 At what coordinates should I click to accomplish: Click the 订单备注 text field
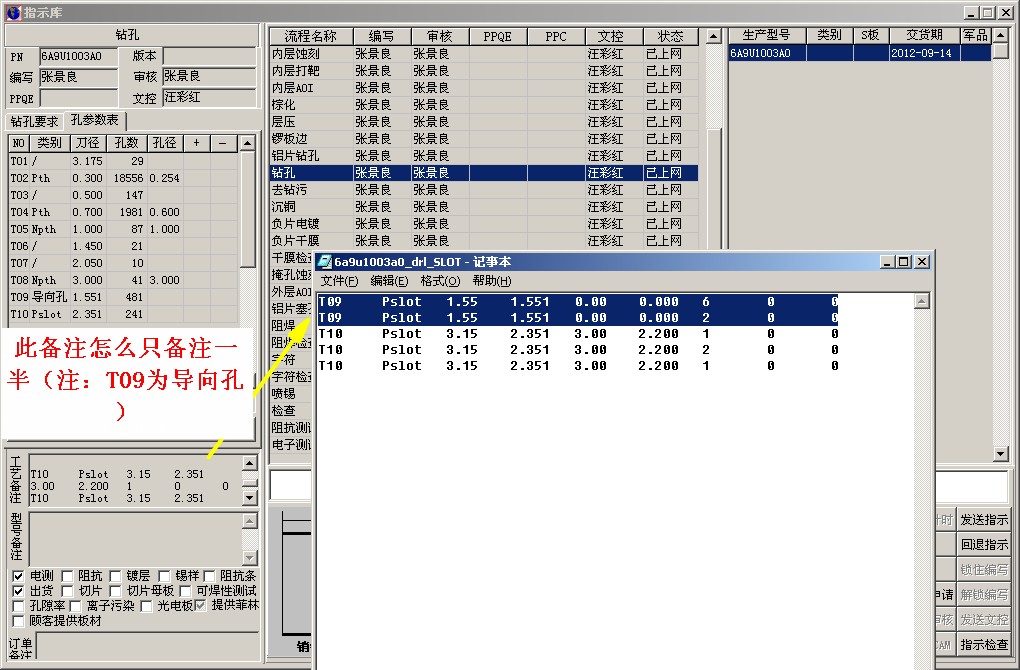click(x=148, y=645)
